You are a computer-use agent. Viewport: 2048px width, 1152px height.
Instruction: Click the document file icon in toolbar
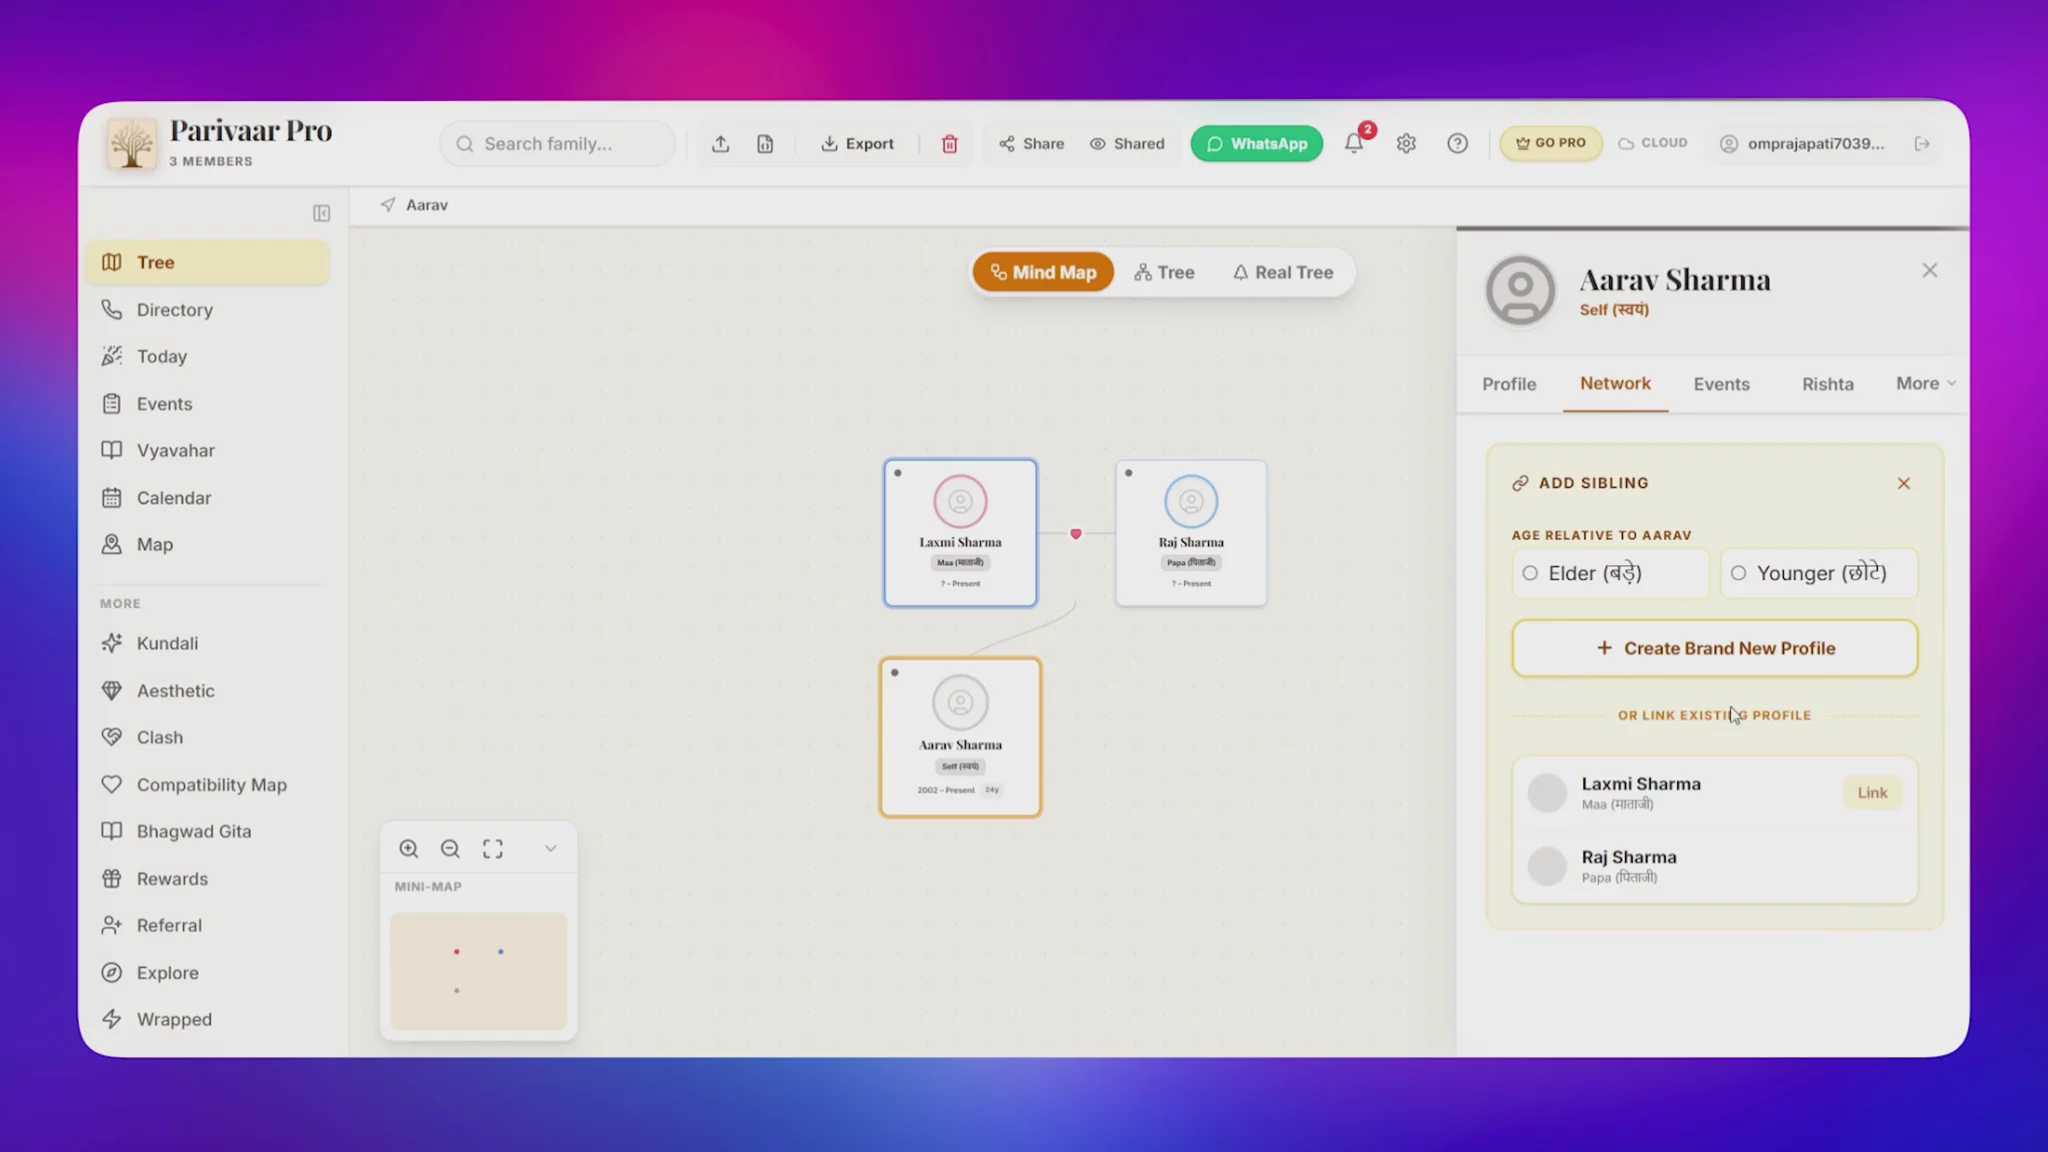click(x=765, y=144)
